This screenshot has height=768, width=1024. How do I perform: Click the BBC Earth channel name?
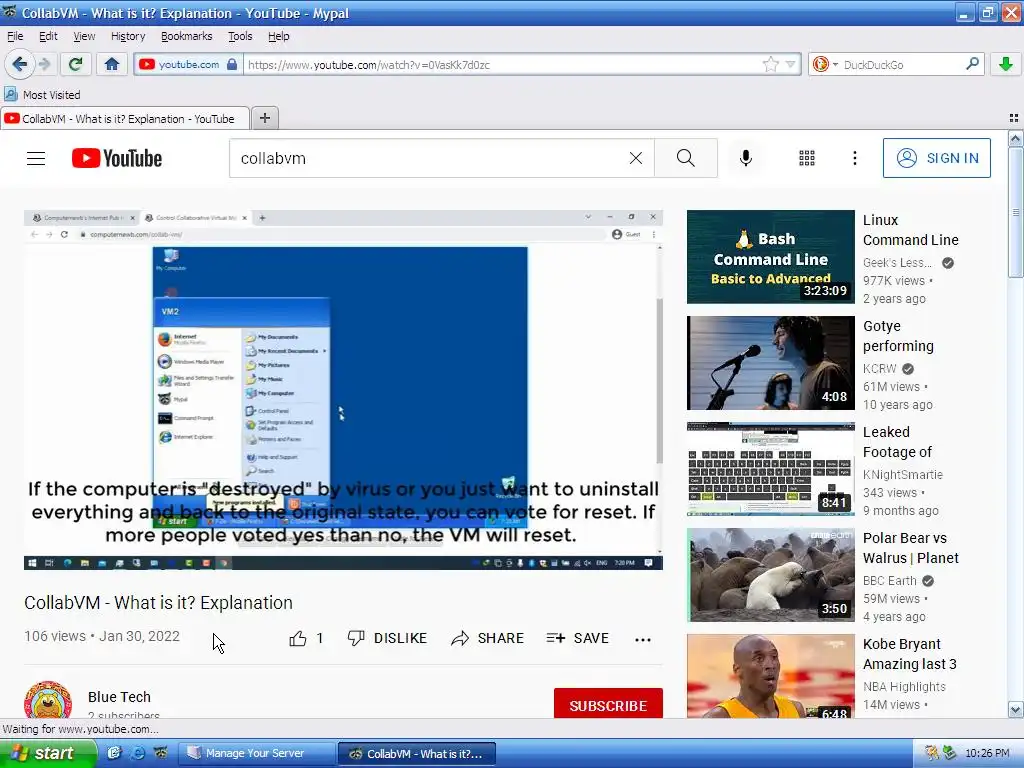(x=889, y=581)
